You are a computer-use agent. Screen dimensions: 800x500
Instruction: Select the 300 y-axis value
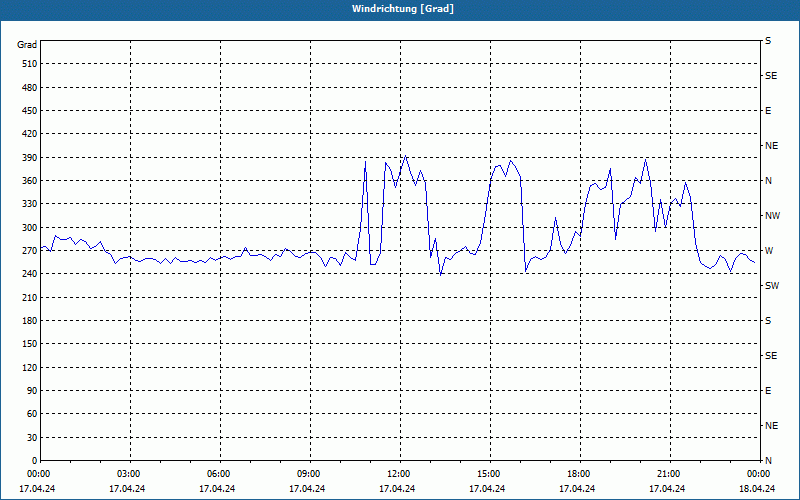click(30, 228)
